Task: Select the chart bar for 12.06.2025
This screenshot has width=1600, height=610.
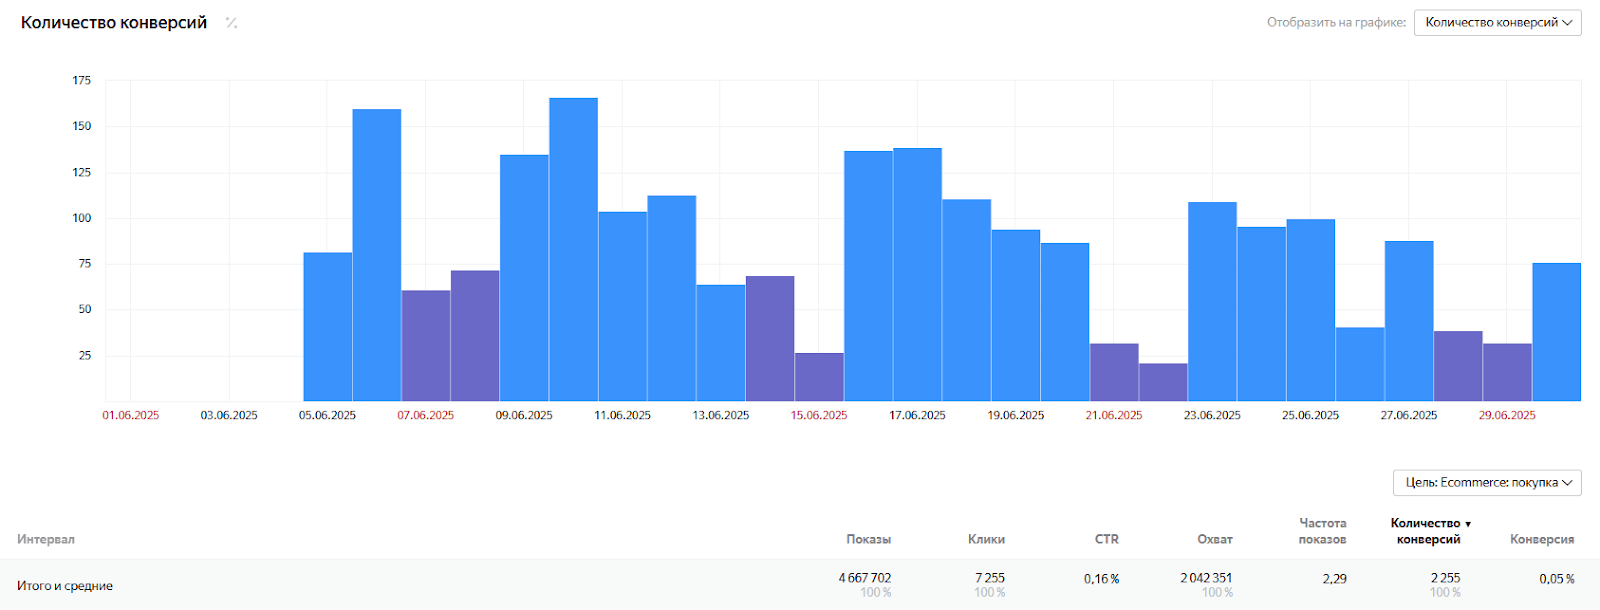Action: click(672, 298)
